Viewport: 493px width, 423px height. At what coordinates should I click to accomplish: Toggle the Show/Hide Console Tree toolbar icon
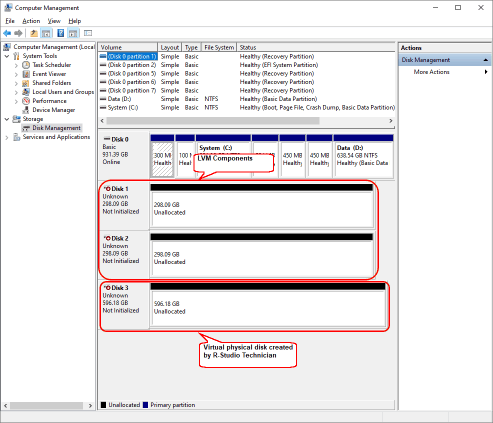coord(46,33)
